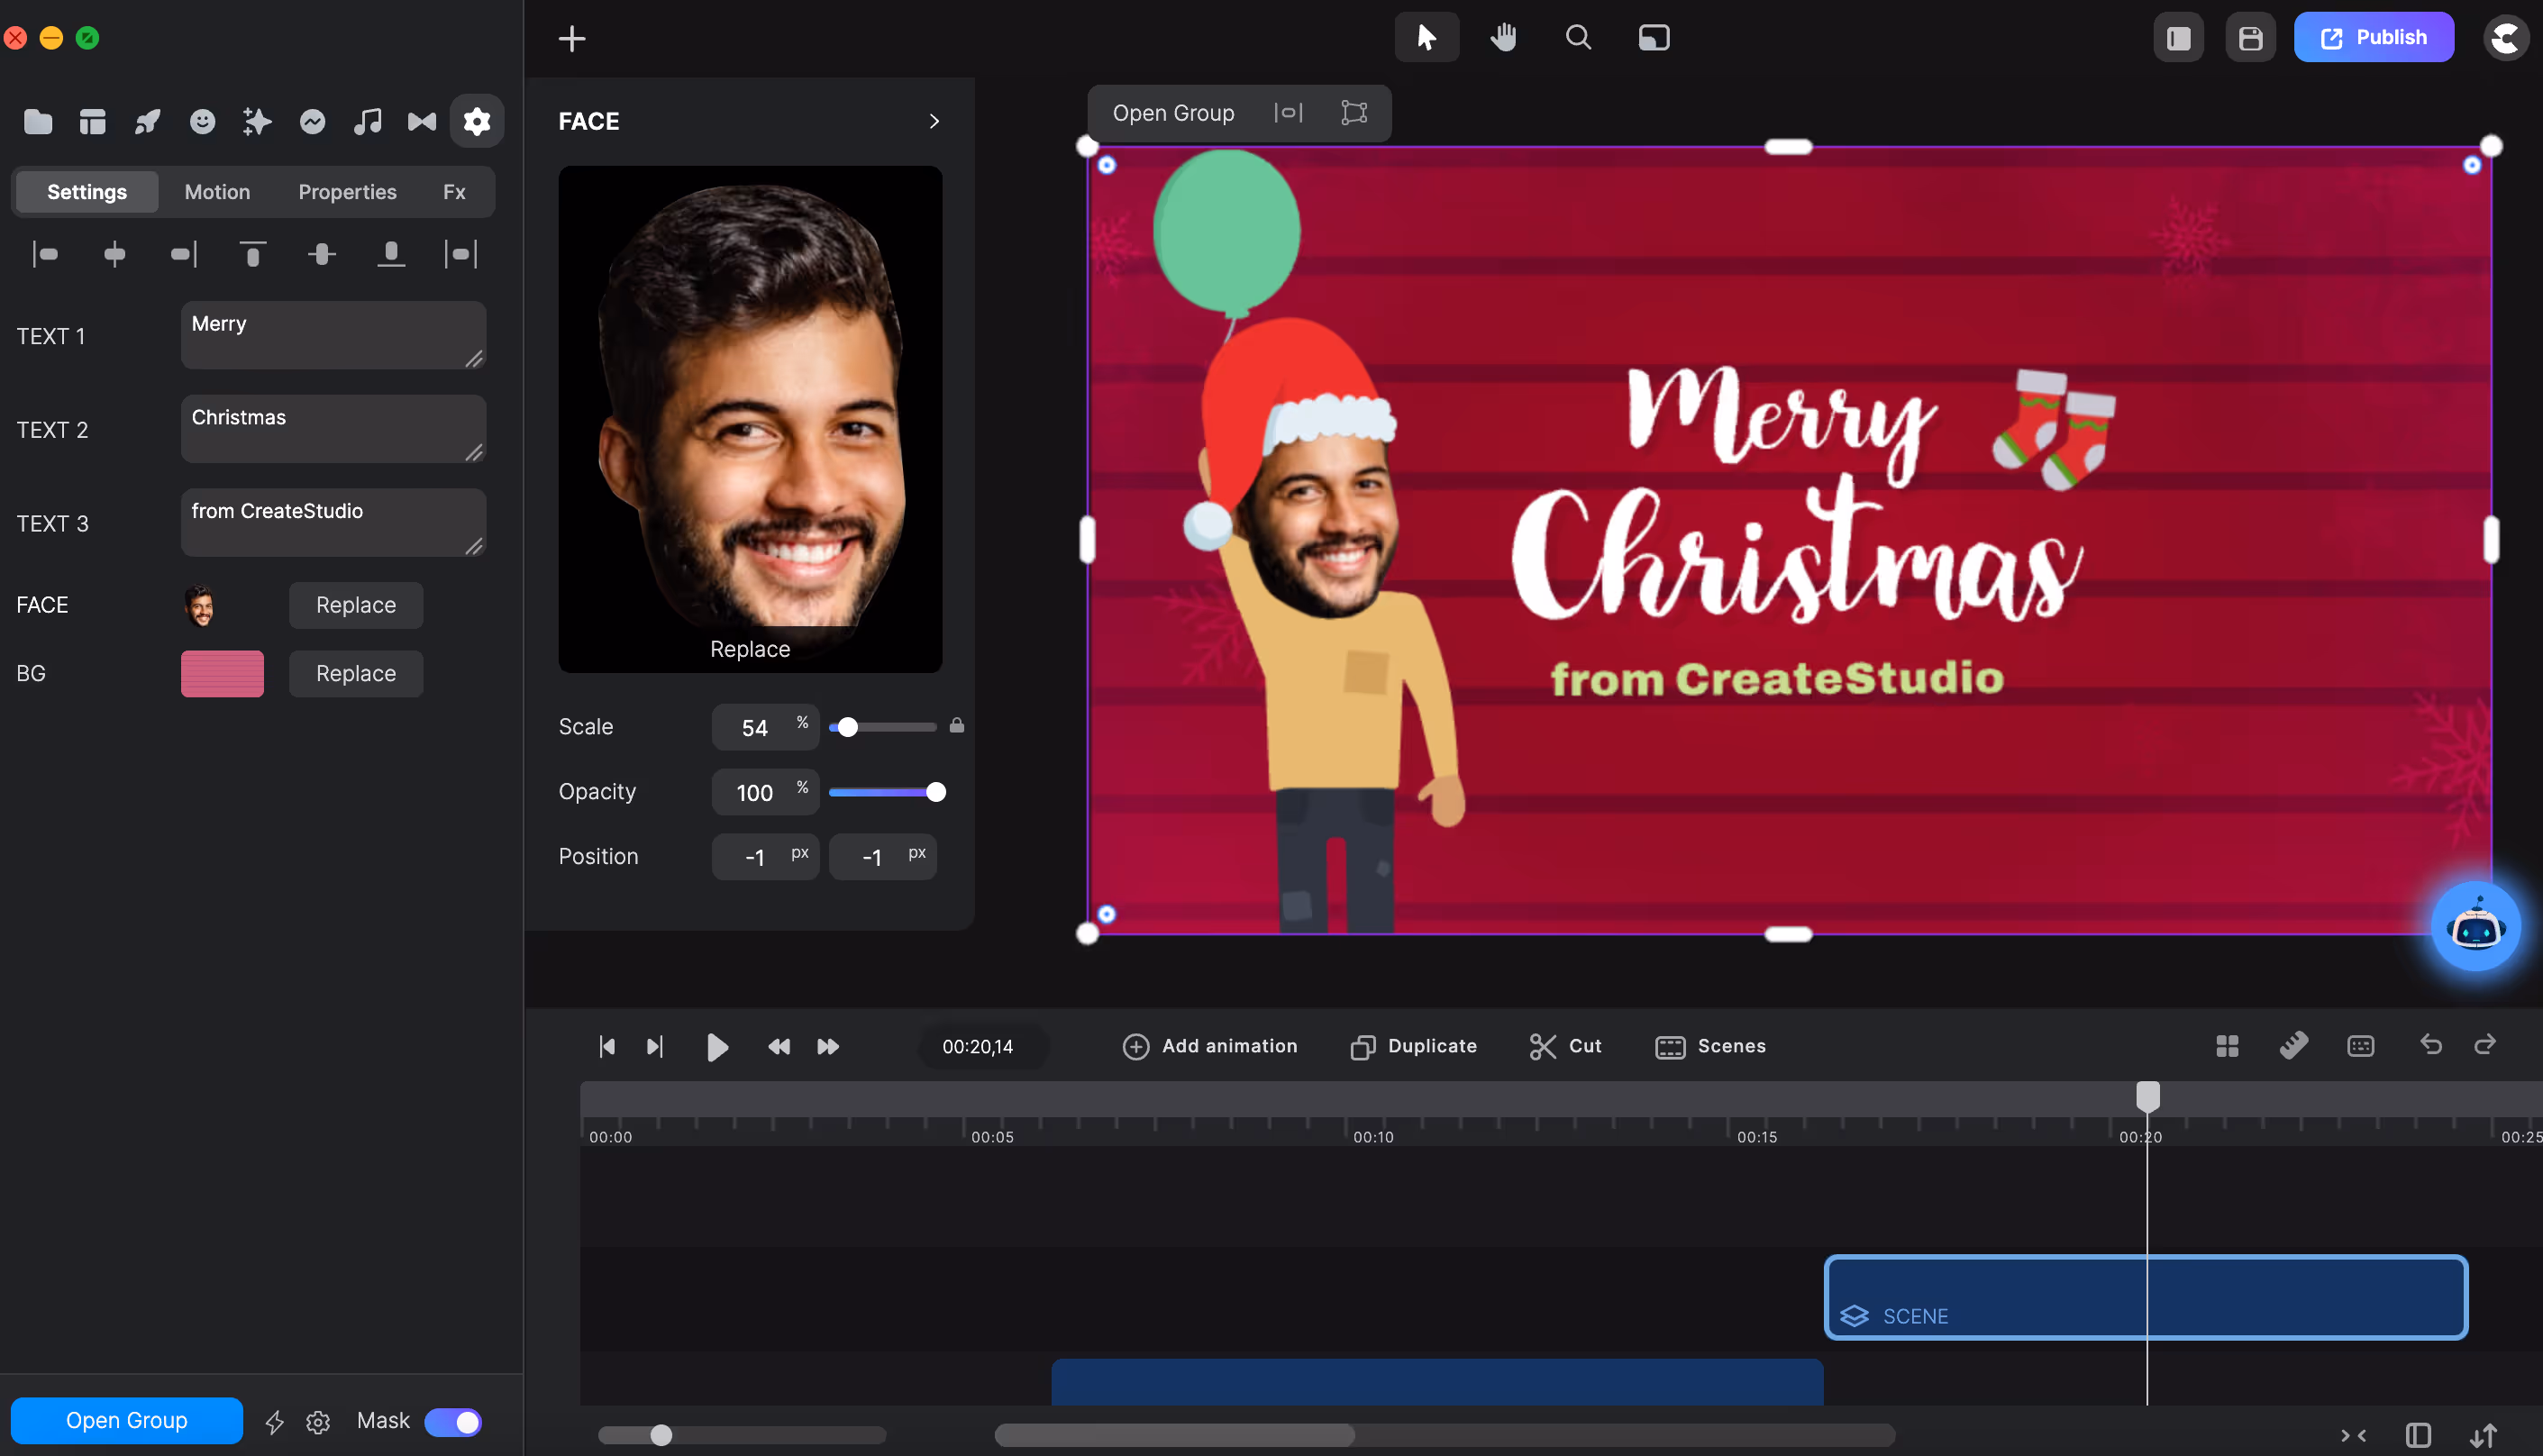Click the Opacity slider handle
The height and width of the screenshot is (1456, 2543).
935,792
